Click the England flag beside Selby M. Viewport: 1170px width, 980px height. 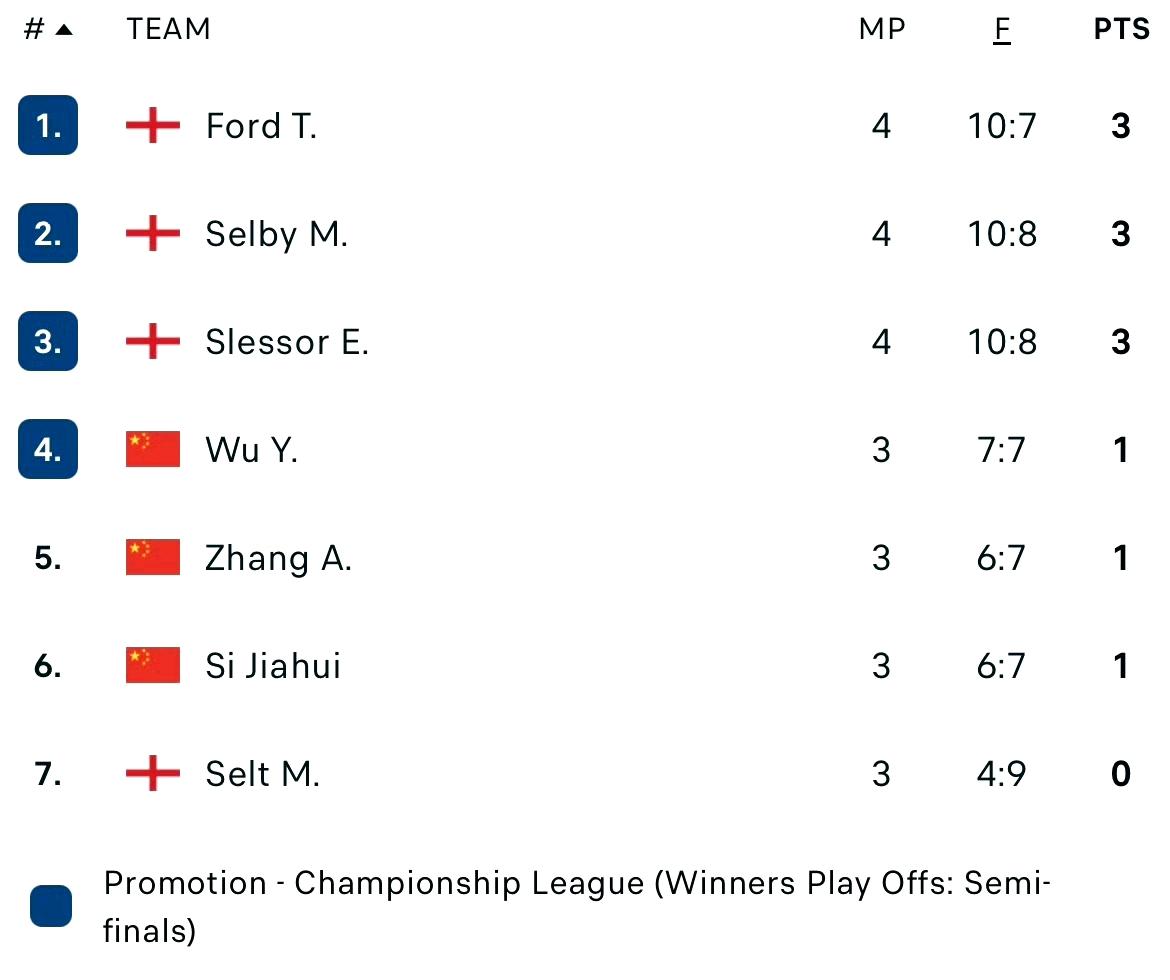coord(152,234)
